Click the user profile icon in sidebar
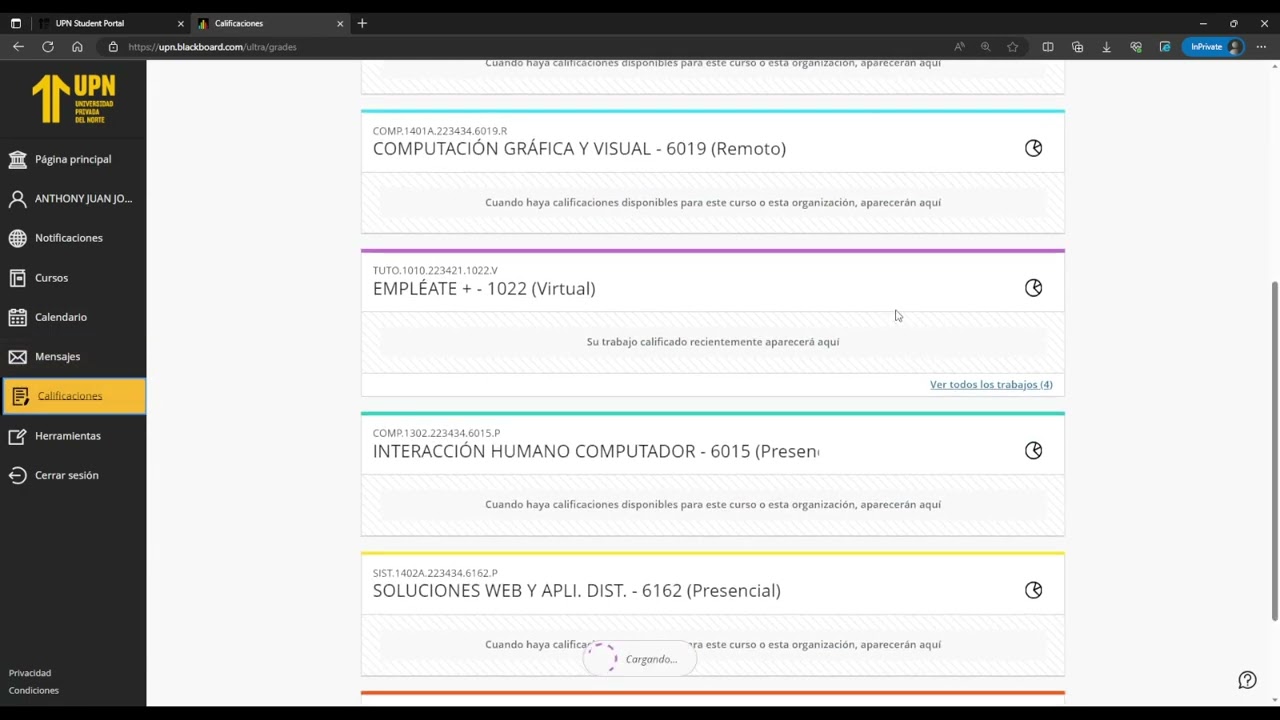1280x720 pixels. pos(17,198)
